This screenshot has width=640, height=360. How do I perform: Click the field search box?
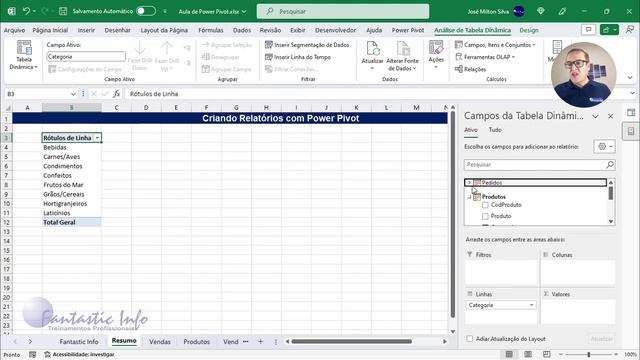[539, 164]
